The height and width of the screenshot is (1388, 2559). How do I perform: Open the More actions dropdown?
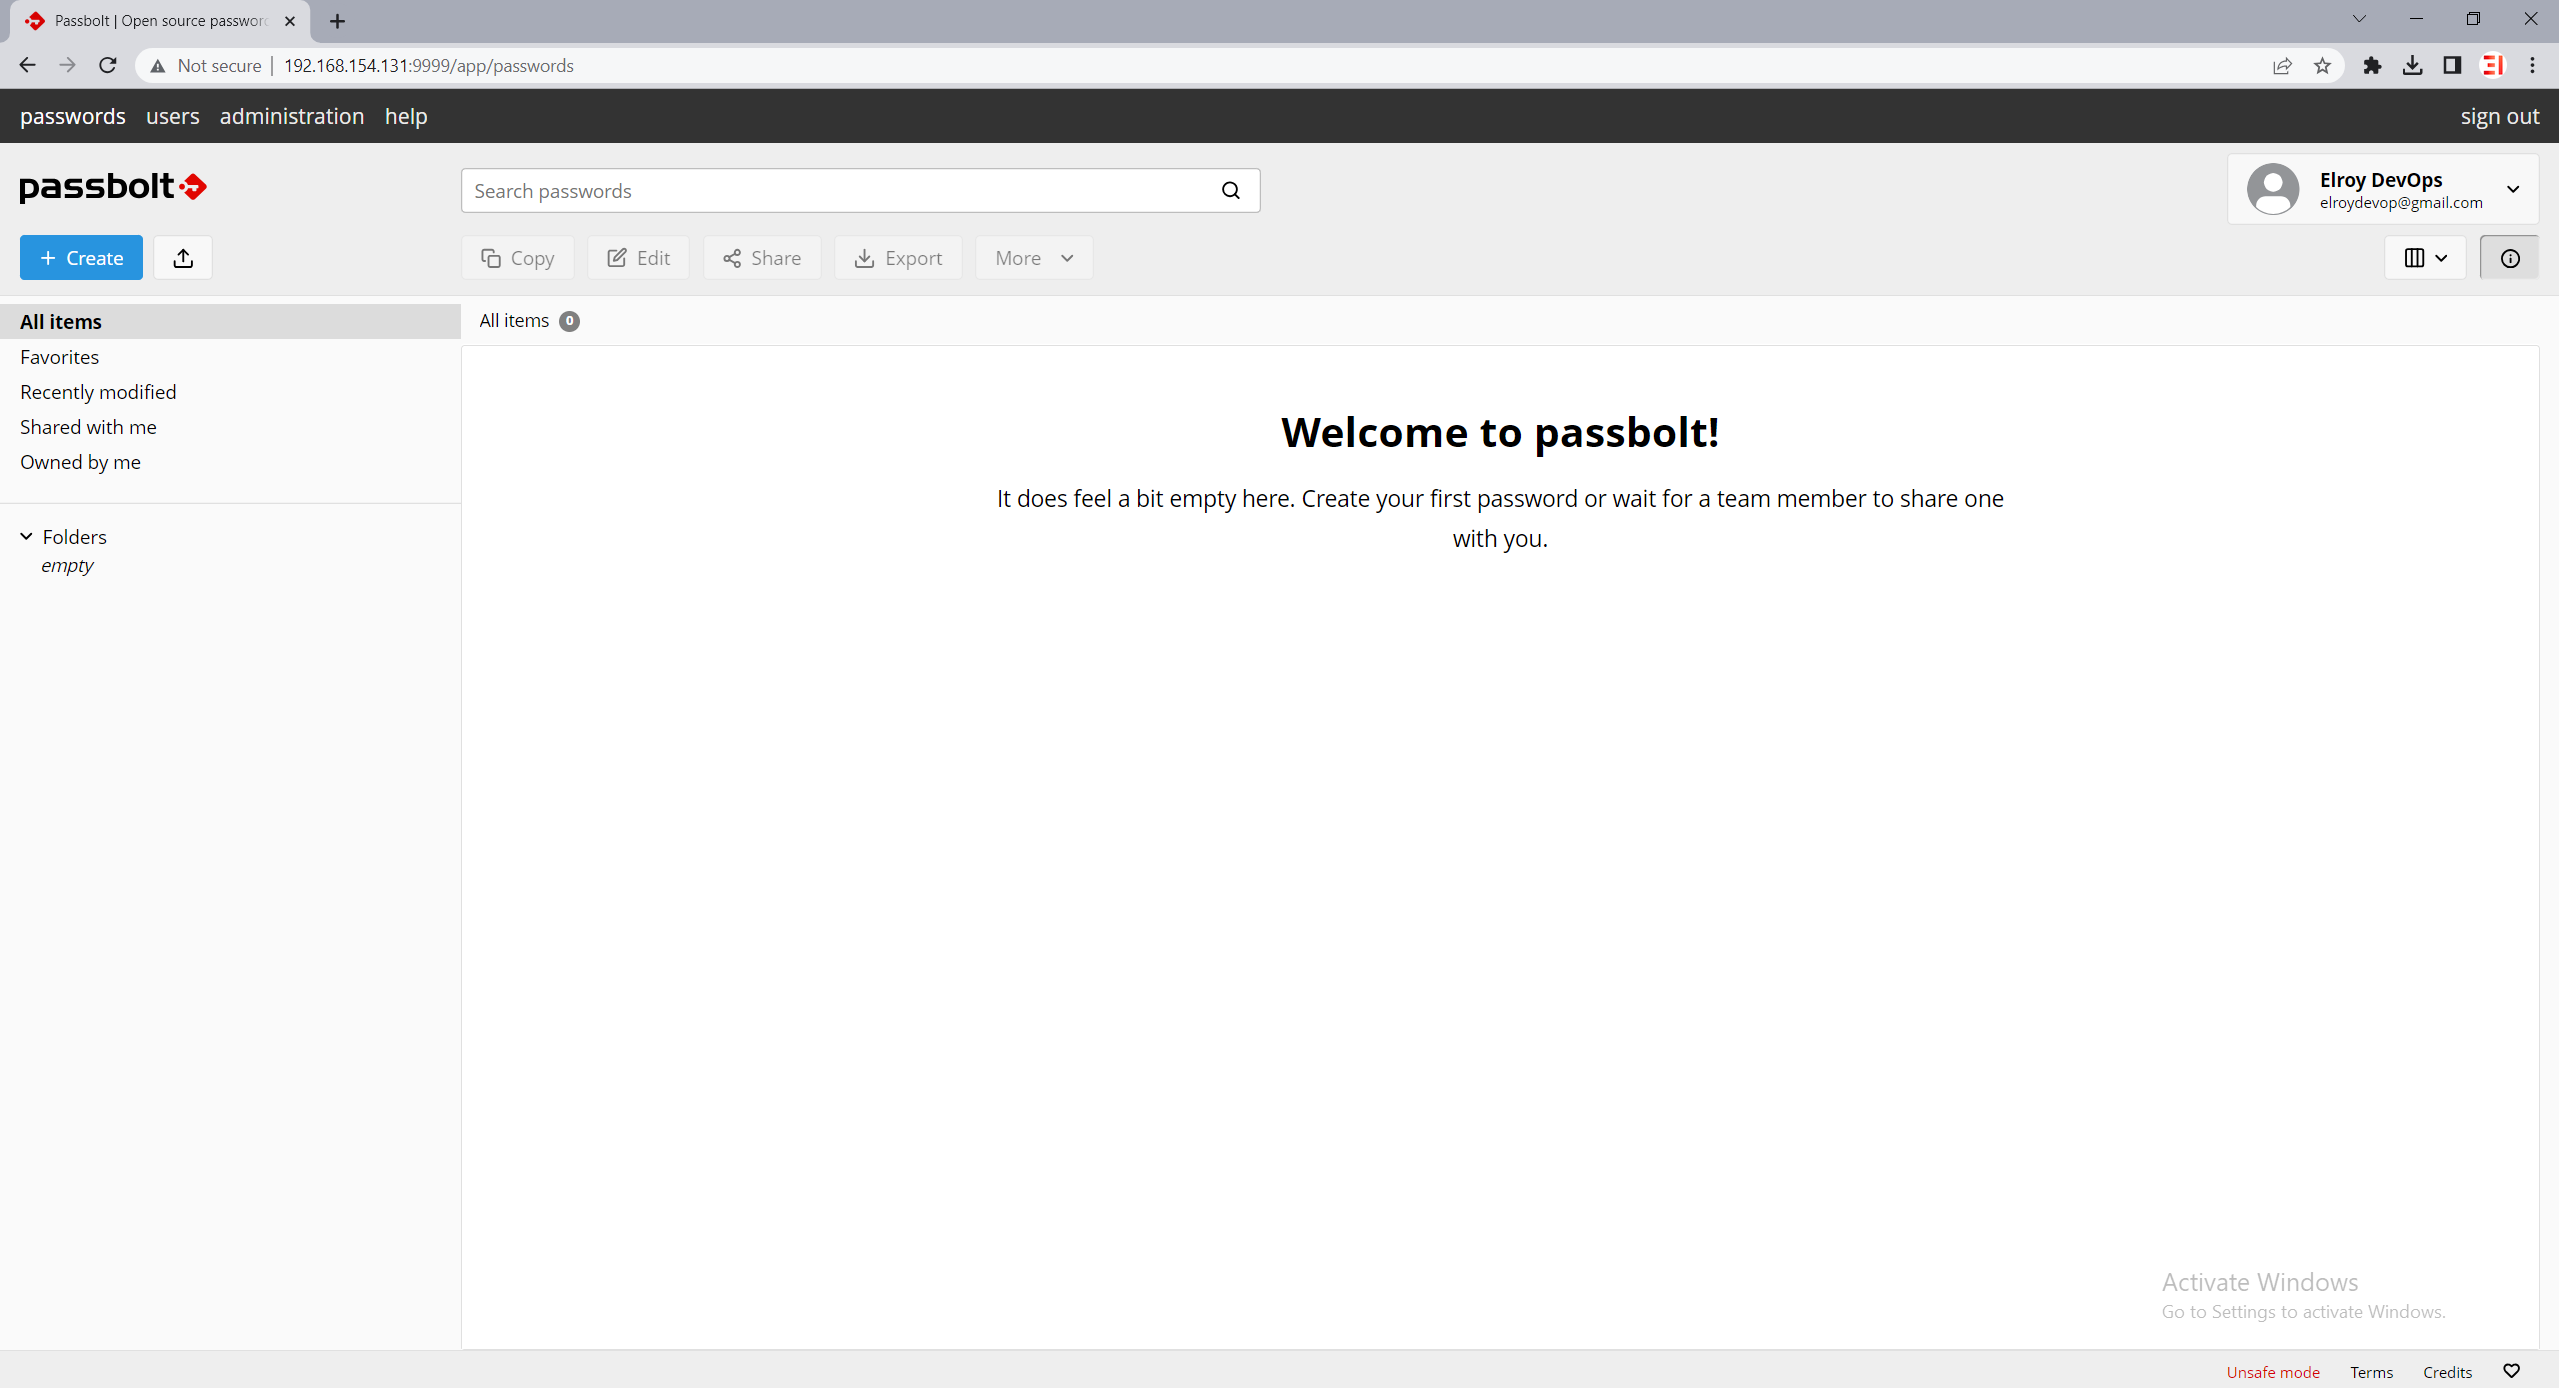coord(1034,258)
